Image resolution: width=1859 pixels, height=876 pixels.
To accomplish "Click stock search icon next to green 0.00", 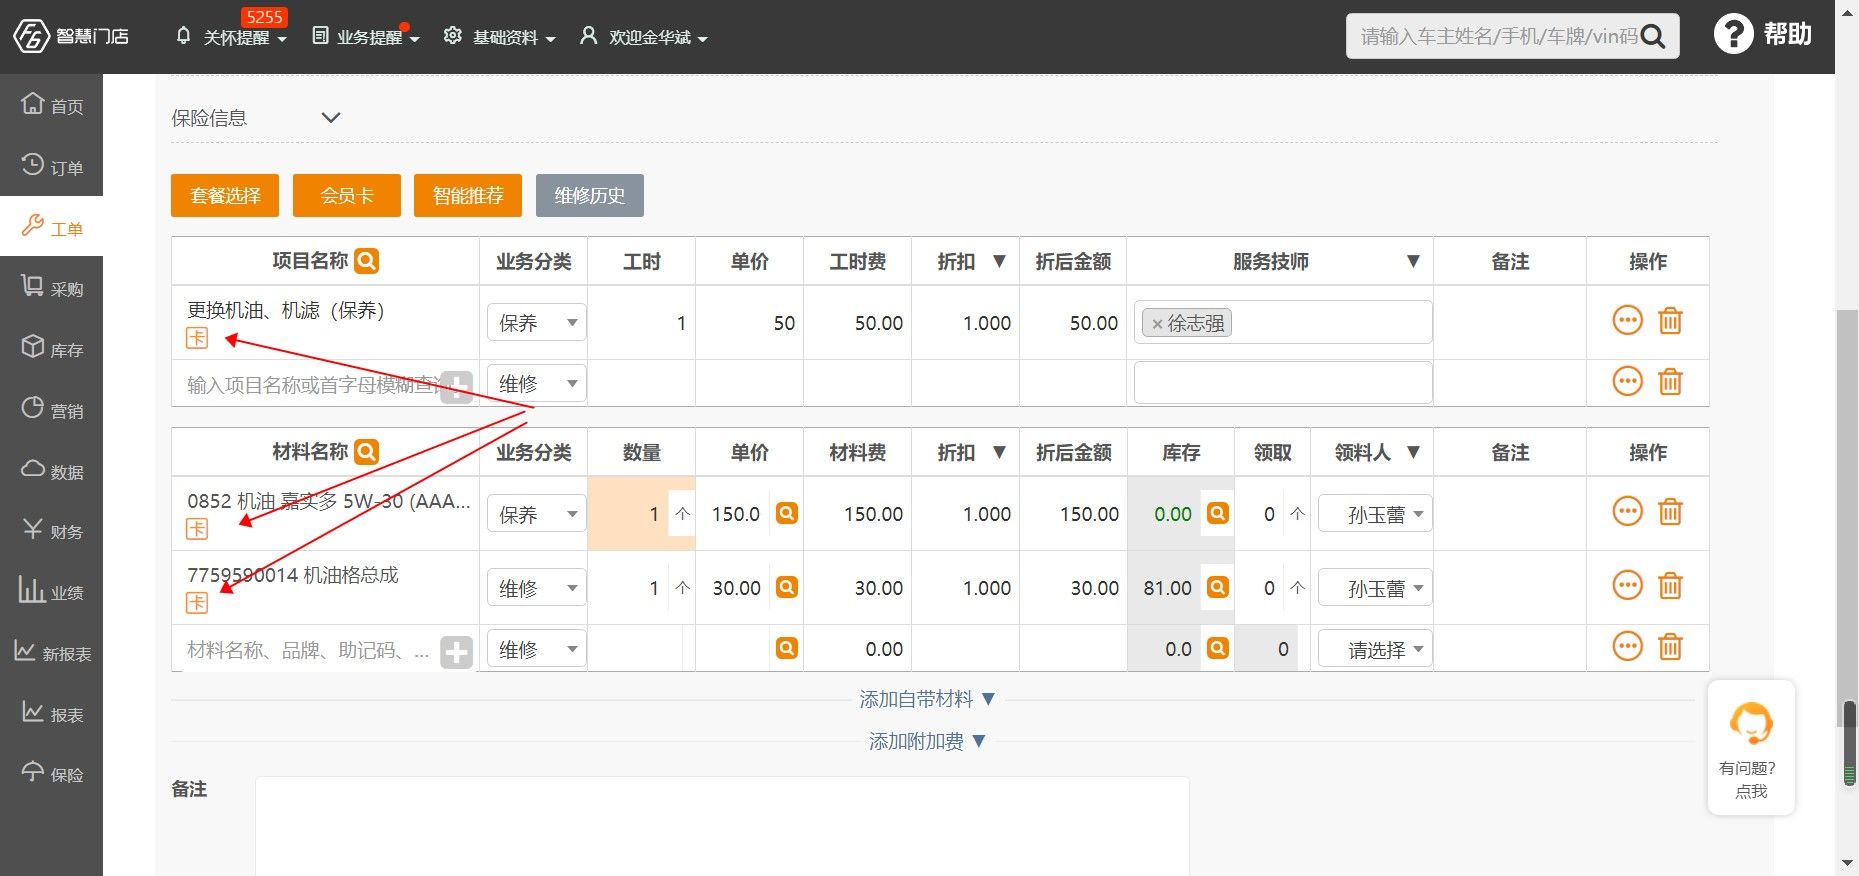I will pyautogui.click(x=1217, y=513).
